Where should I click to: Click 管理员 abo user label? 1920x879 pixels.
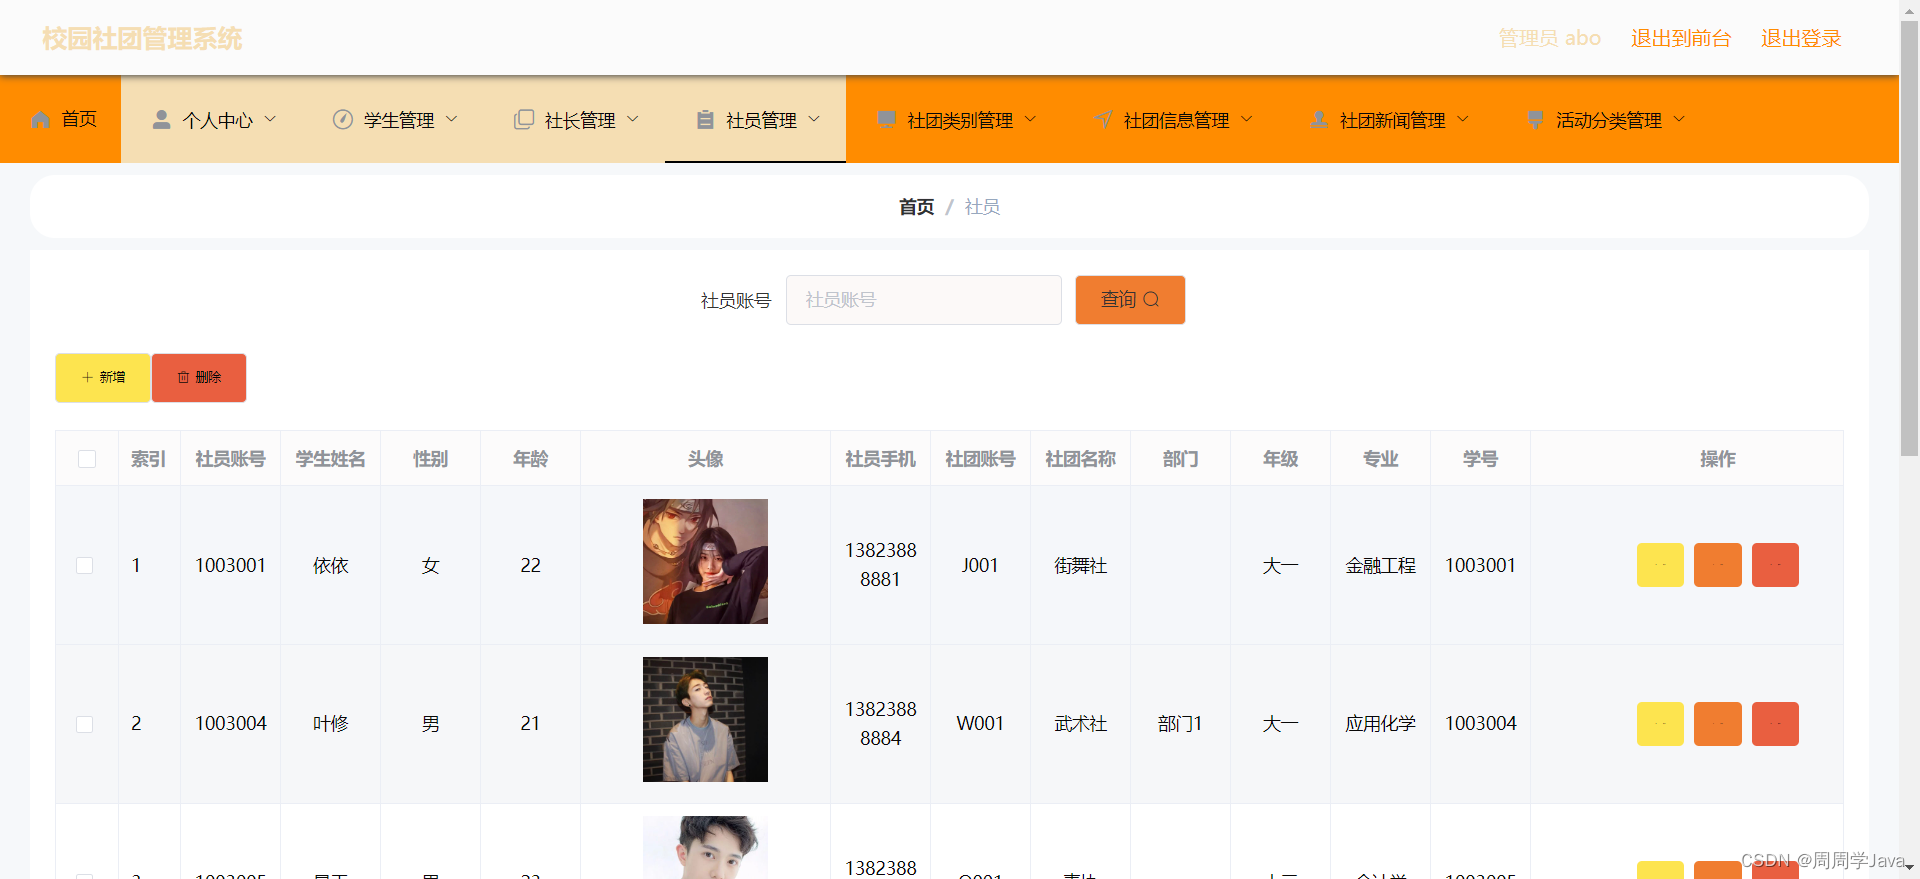(1549, 38)
